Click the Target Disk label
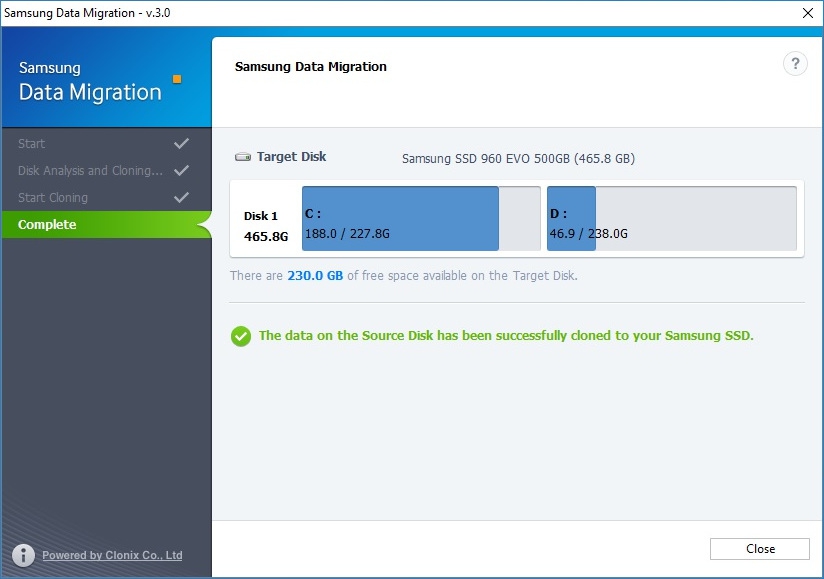The width and height of the screenshot is (824, 579). click(291, 157)
